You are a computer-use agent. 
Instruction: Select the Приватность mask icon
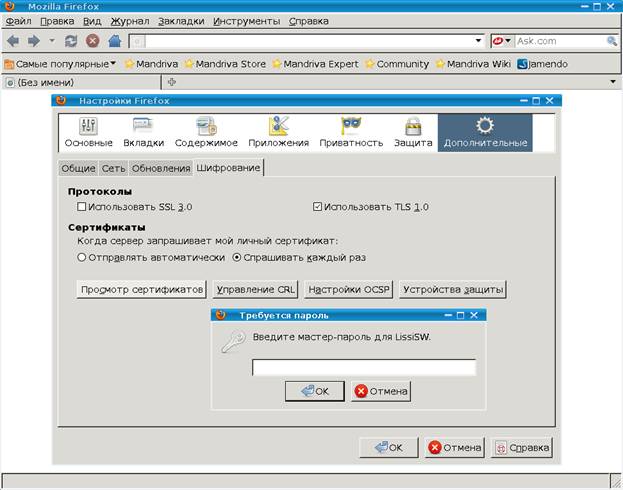(x=351, y=126)
